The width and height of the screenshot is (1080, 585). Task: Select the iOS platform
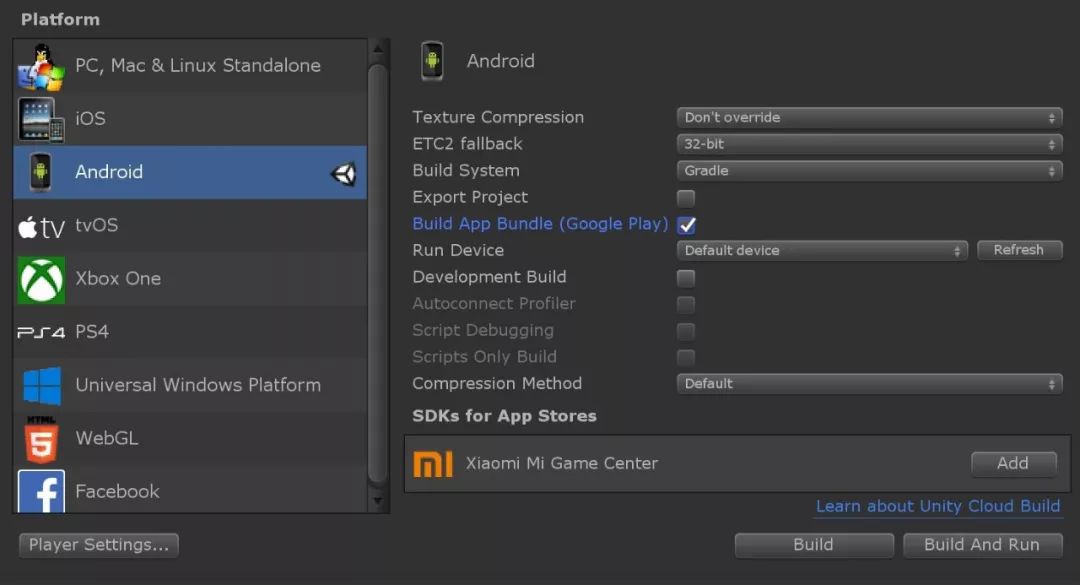190,119
